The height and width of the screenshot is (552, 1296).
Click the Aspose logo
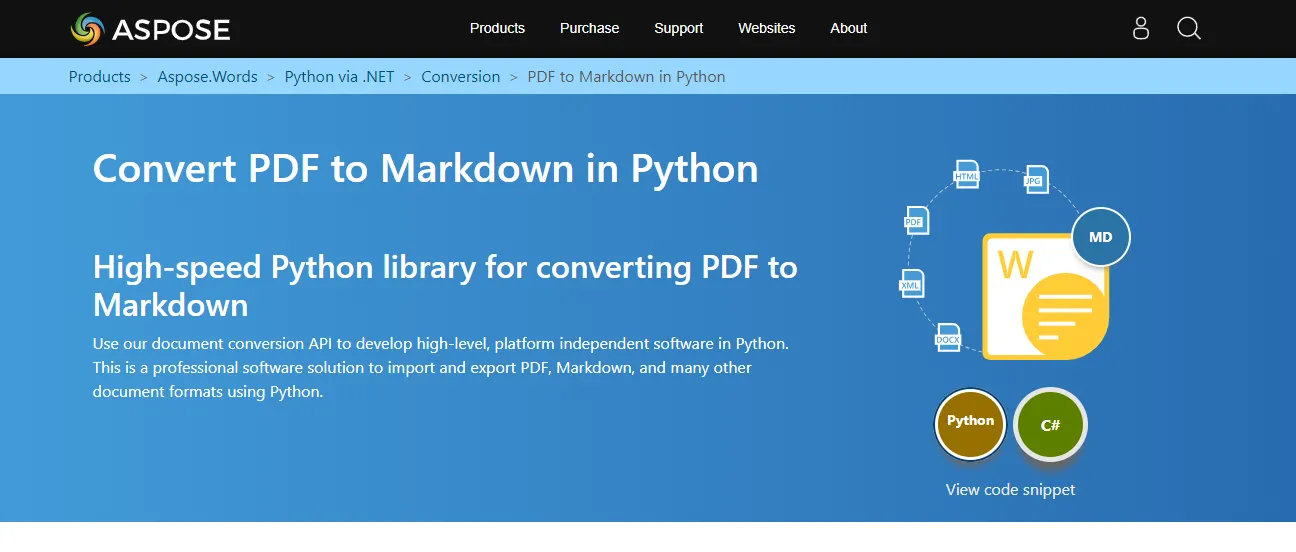pyautogui.click(x=150, y=29)
